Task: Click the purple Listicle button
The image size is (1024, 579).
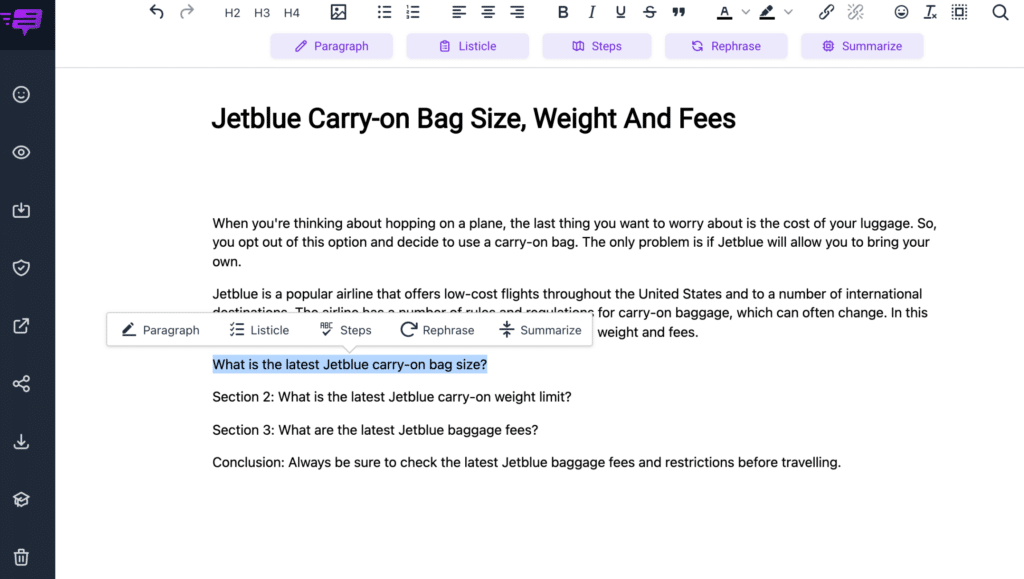Action: (468, 46)
